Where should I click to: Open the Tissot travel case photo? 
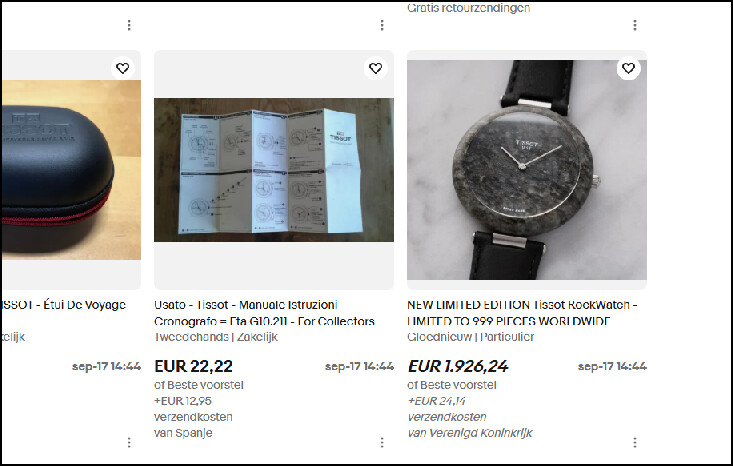(71, 170)
